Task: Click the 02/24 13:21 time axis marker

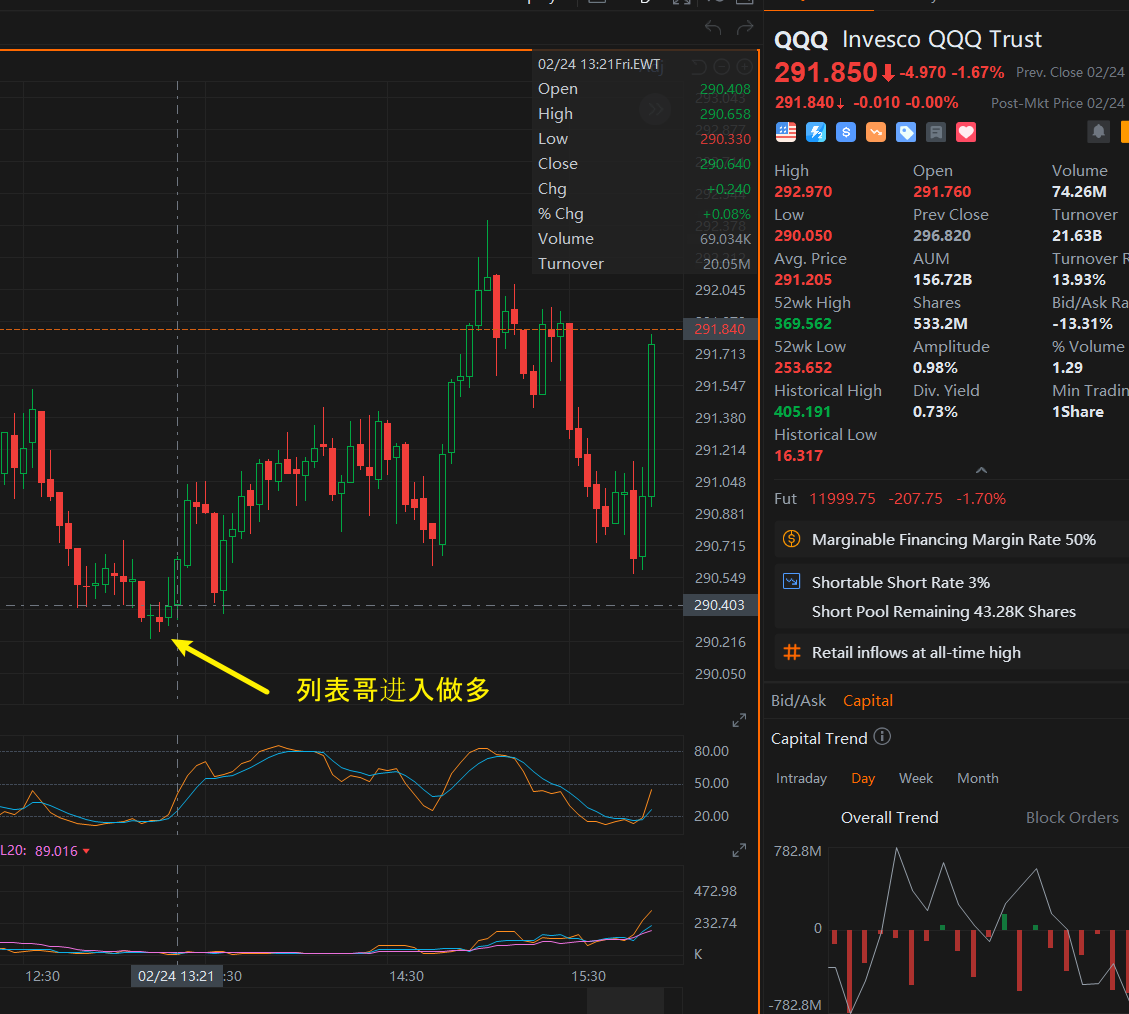Action: 176,976
